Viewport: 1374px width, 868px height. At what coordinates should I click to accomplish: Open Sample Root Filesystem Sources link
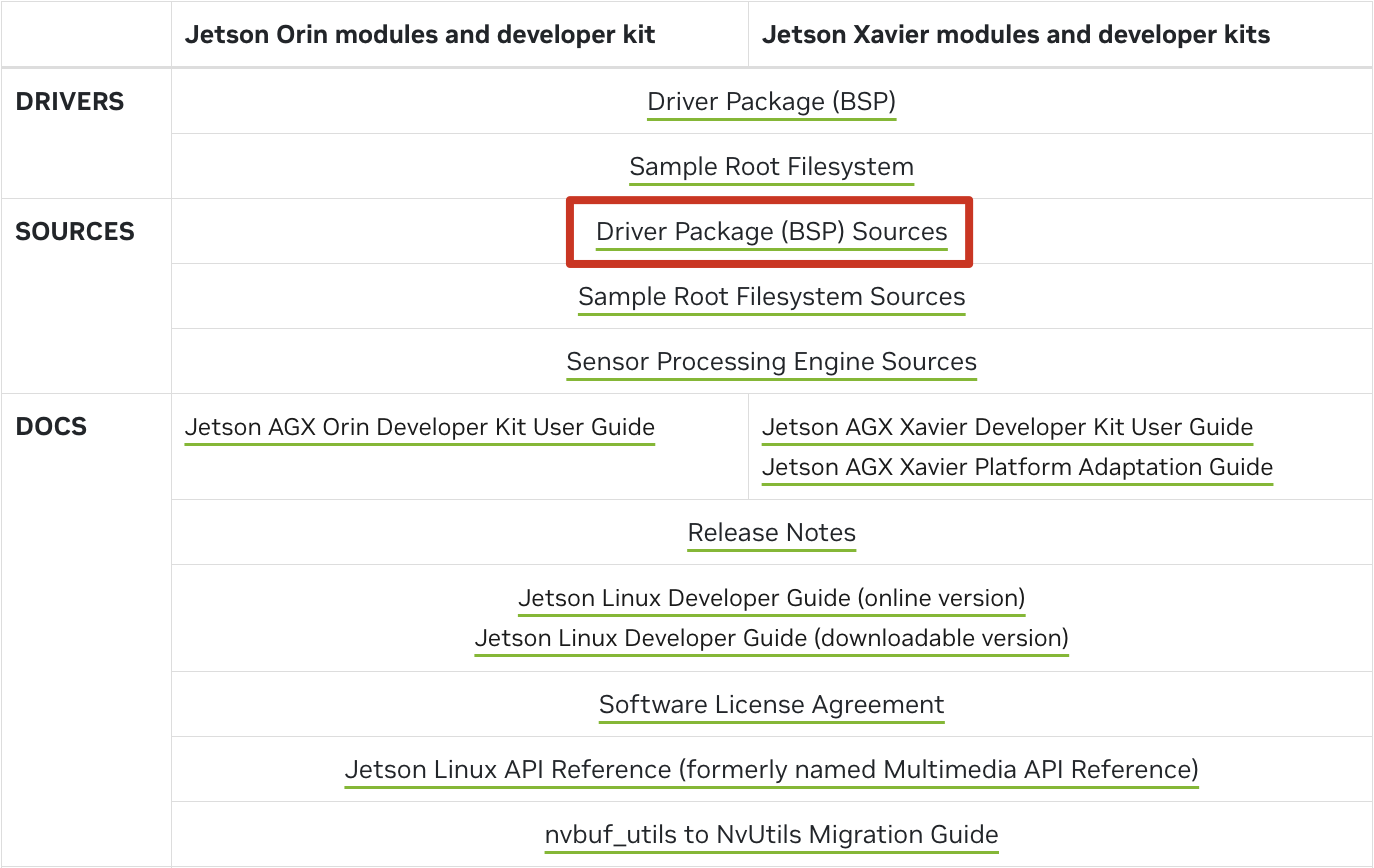(x=771, y=297)
